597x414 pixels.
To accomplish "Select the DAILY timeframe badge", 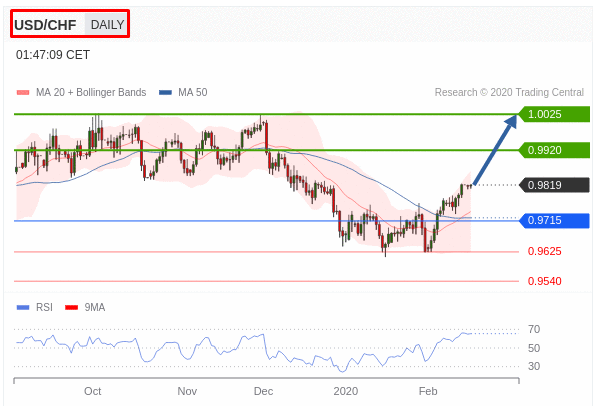I will (x=107, y=25).
